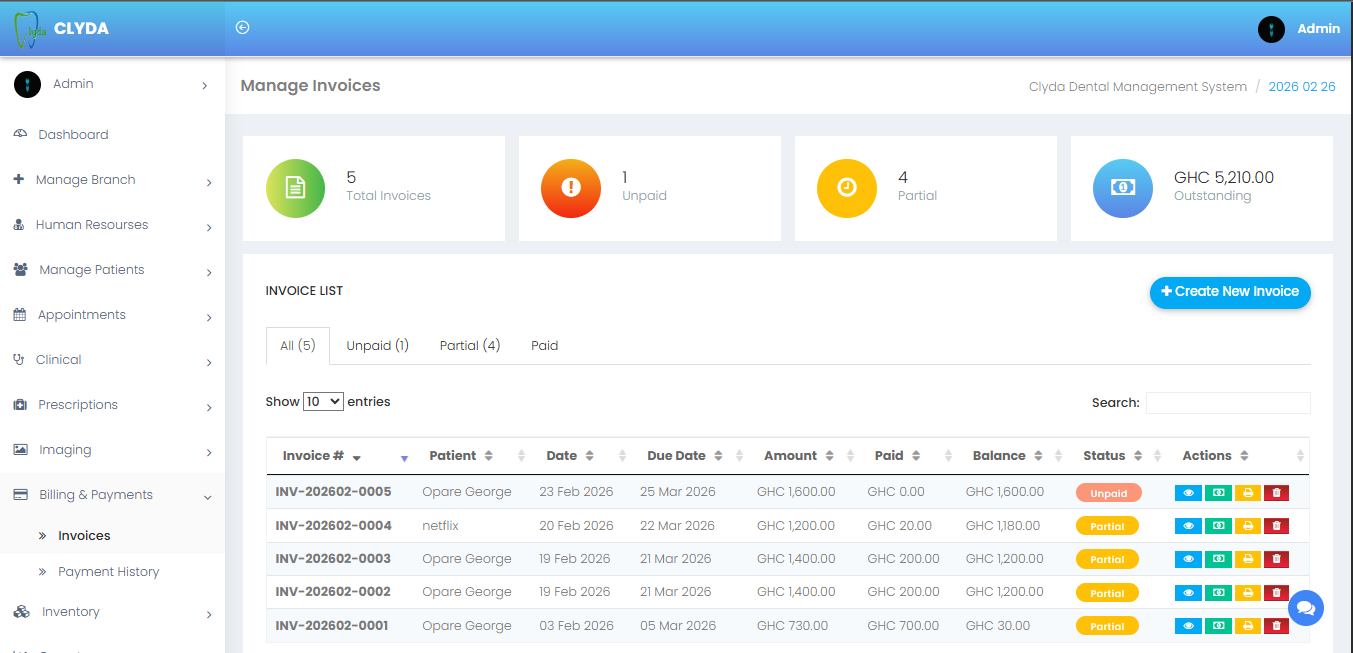View invoice INV-202602-0002 with eye icon
This screenshot has height=653, width=1353.
click(x=1188, y=593)
